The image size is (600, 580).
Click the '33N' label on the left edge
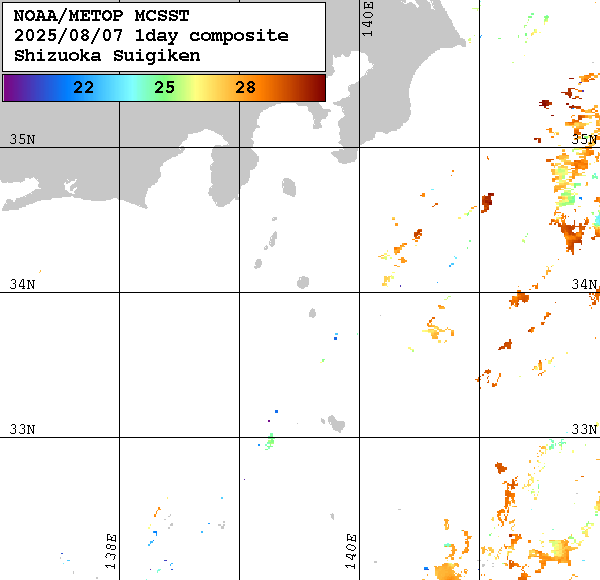[x=22, y=429]
